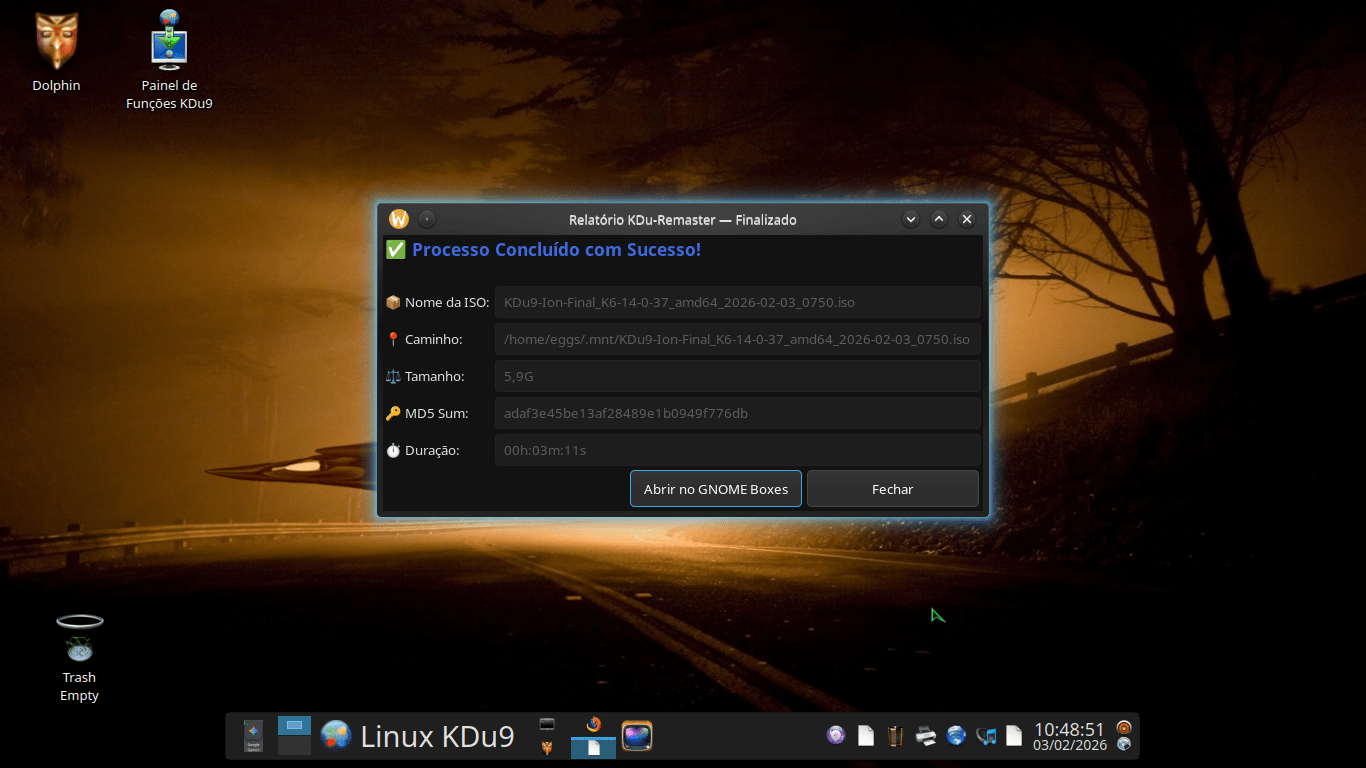The image size is (1366, 768).
Task: Click the network globe tray icon
Action: [956, 736]
